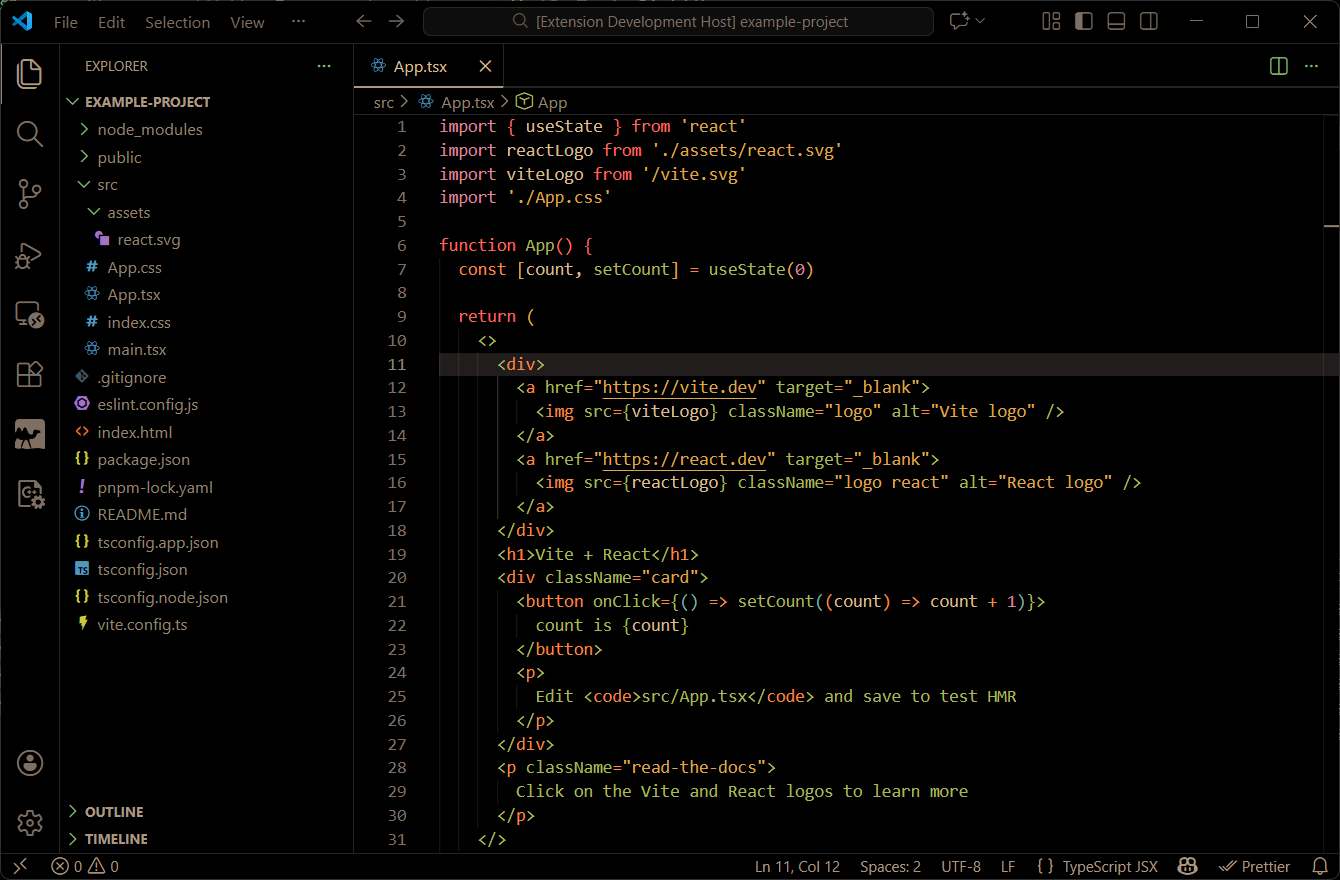Click the remote window indicator in status bar
This screenshot has width=1340, height=880.
pos(21,867)
